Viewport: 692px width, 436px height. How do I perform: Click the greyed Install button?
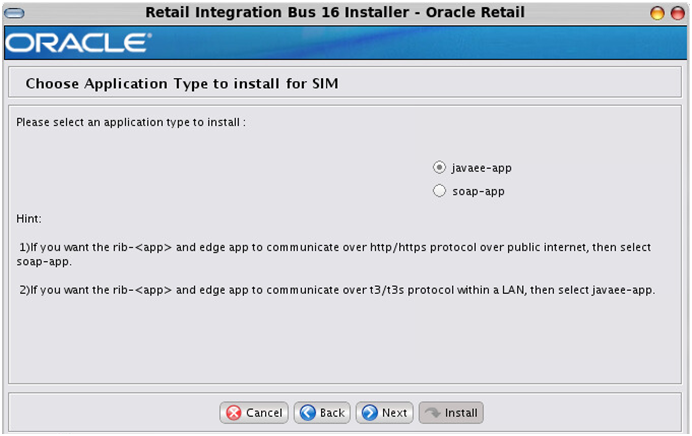[x=451, y=413]
